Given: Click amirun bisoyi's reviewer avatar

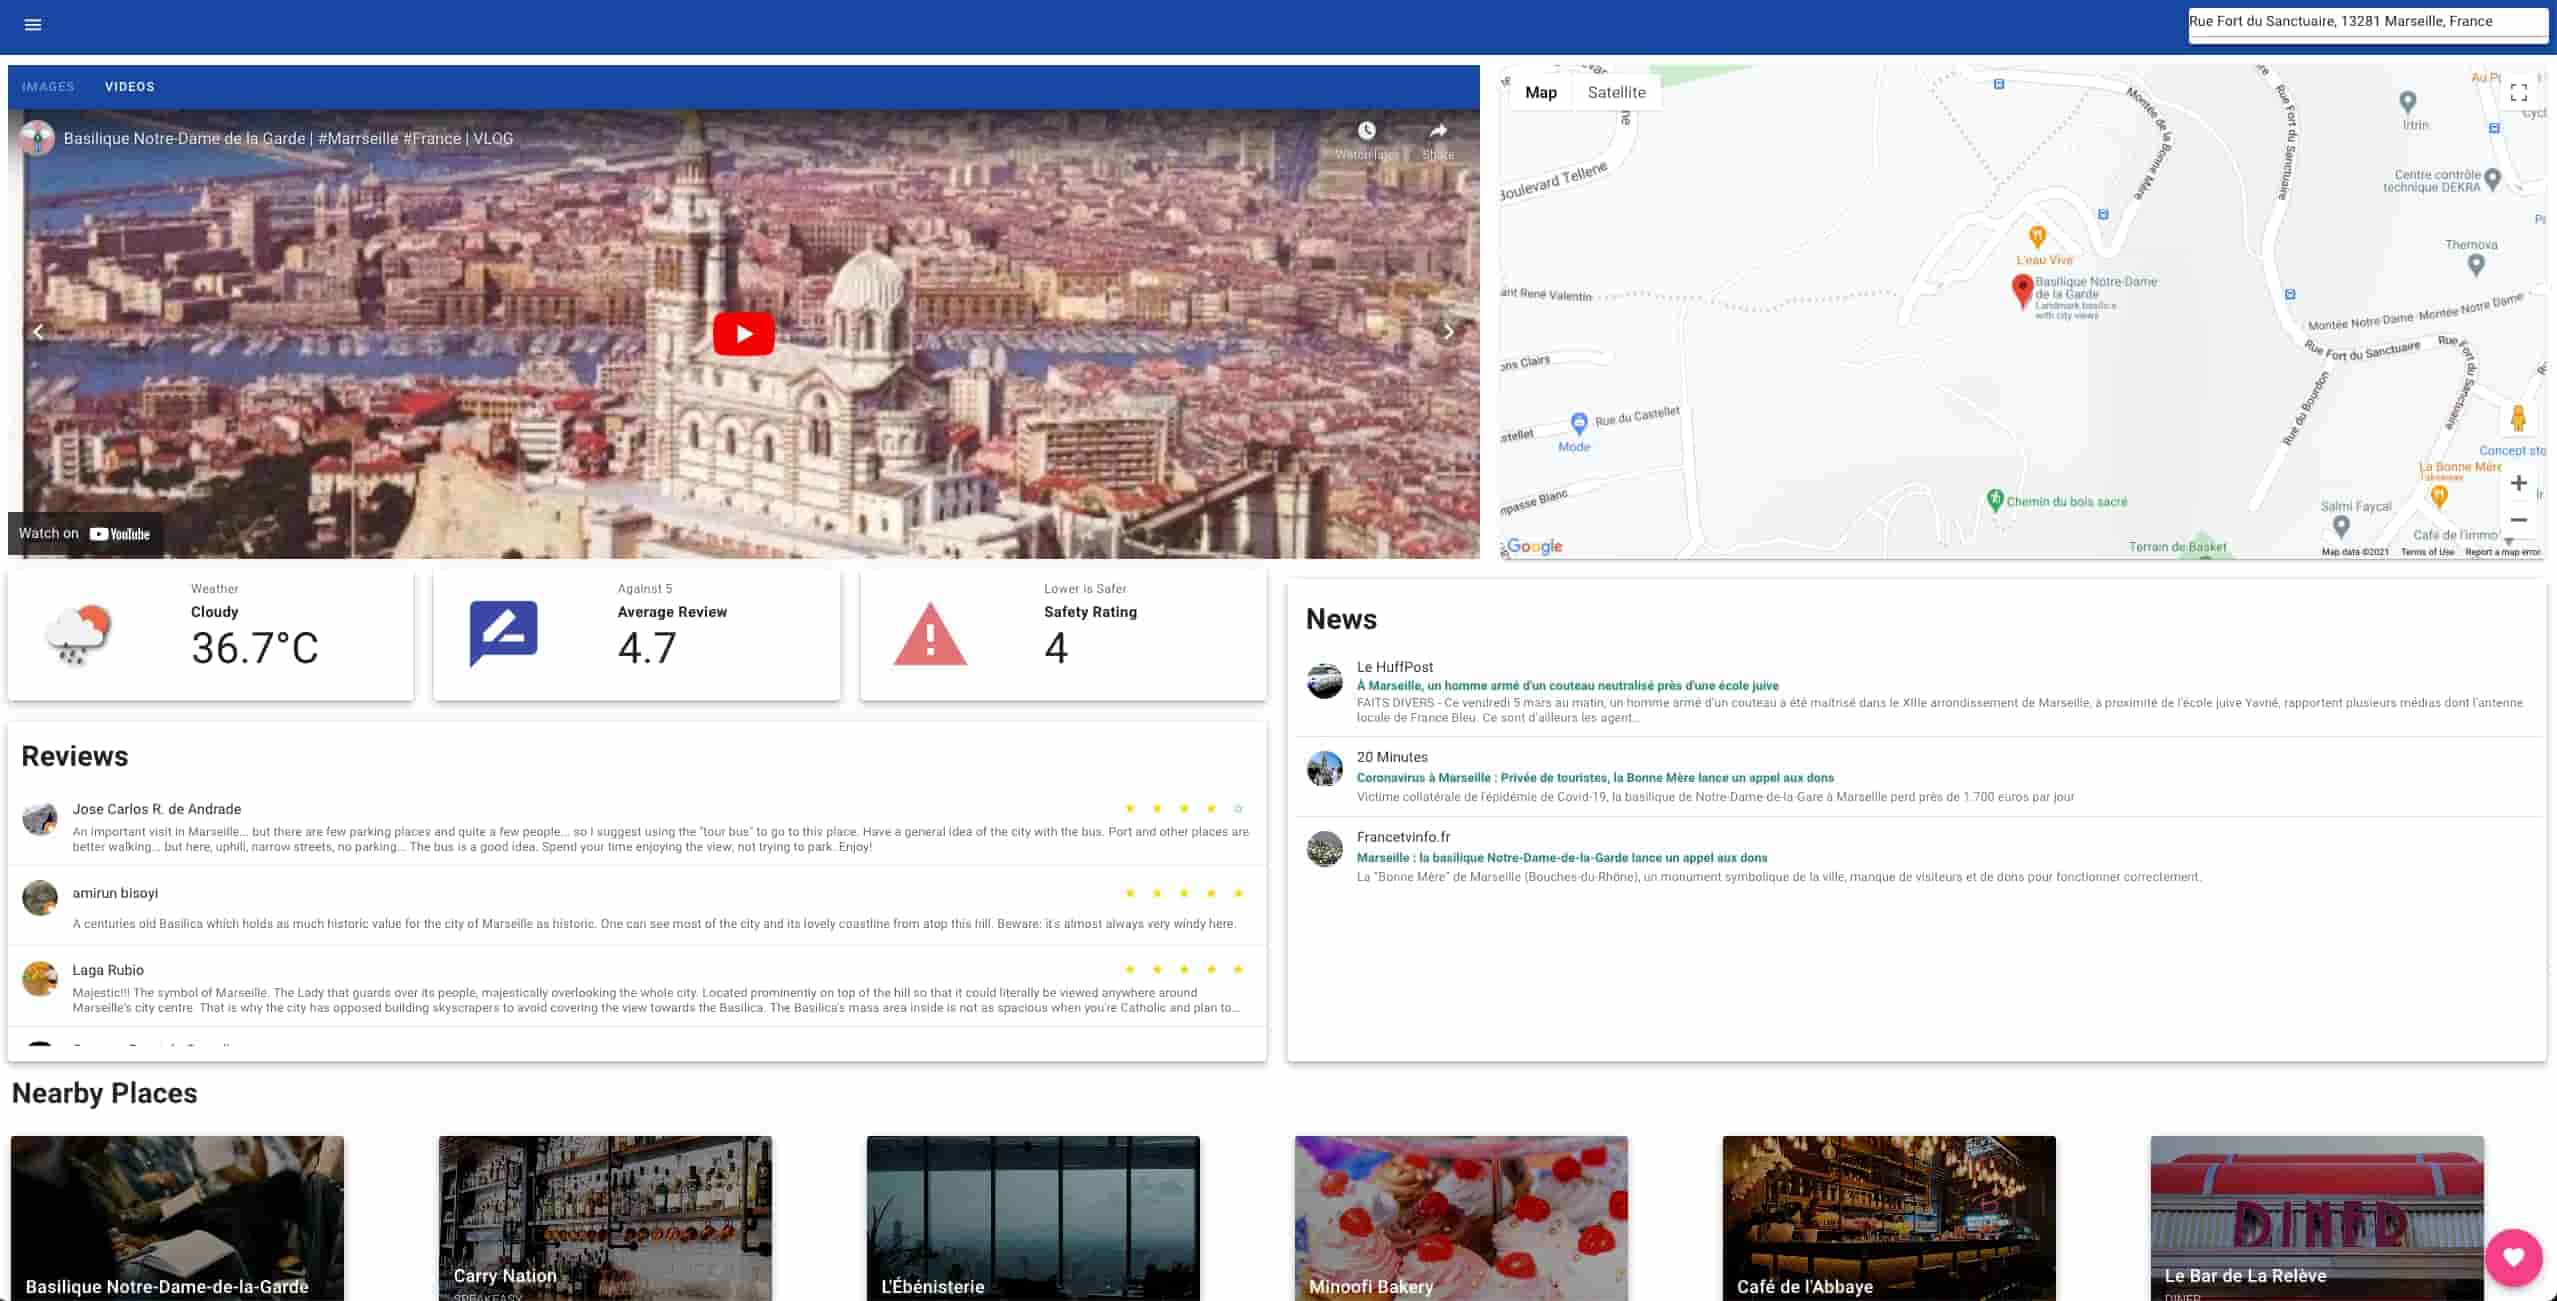Looking at the screenshot, I should coord(40,898).
